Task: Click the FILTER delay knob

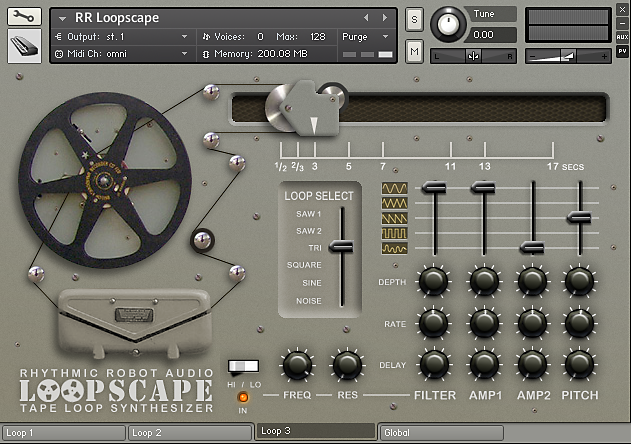Action: point(433,364)
